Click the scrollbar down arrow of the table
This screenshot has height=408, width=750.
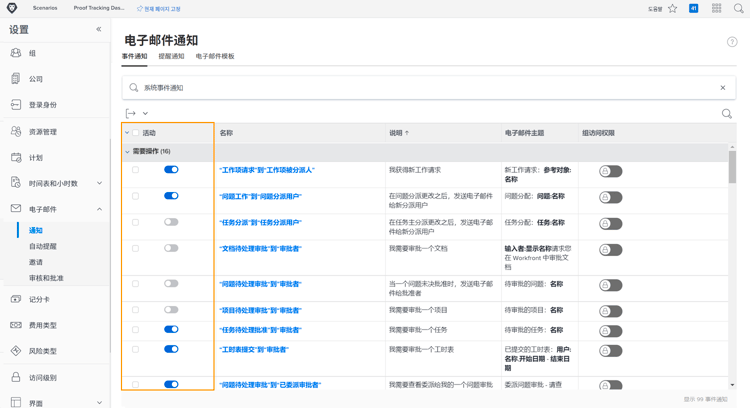(732, 385)
